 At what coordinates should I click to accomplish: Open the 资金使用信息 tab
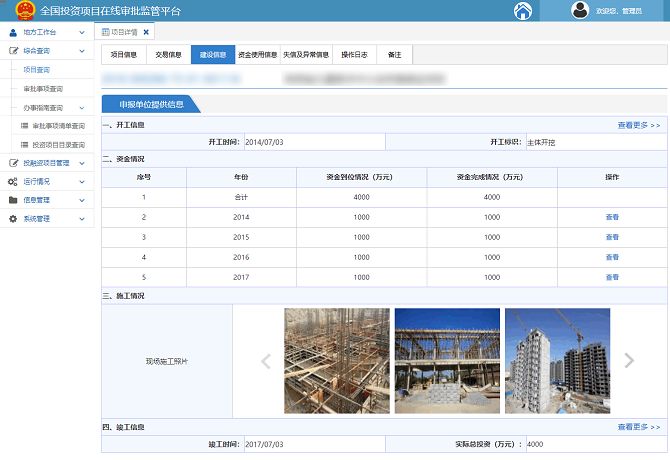point(257,55)
